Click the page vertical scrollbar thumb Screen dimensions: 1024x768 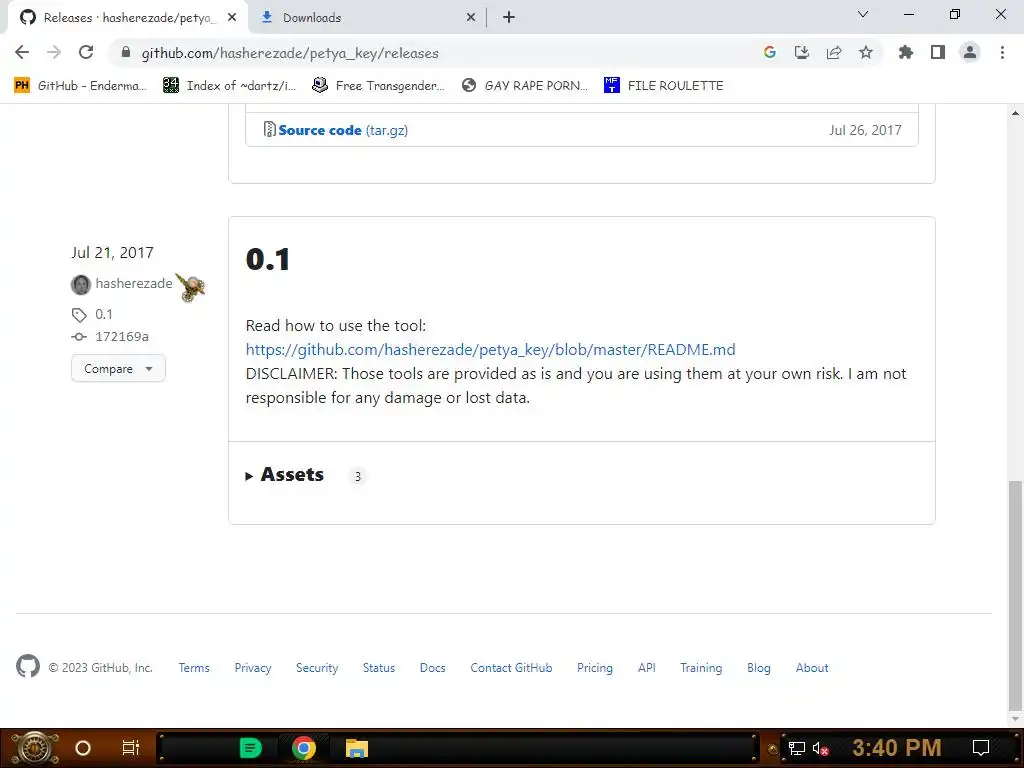[x=1015, y=594]
